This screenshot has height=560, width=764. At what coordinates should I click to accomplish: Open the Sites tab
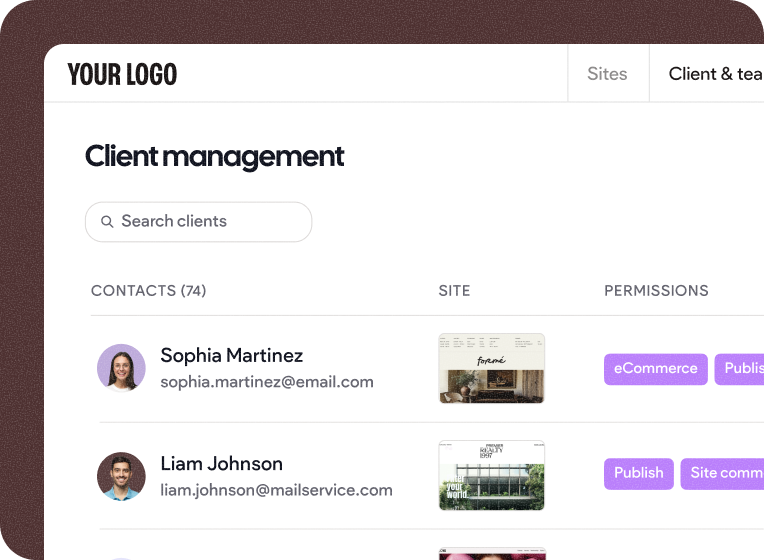click(608, 74)
